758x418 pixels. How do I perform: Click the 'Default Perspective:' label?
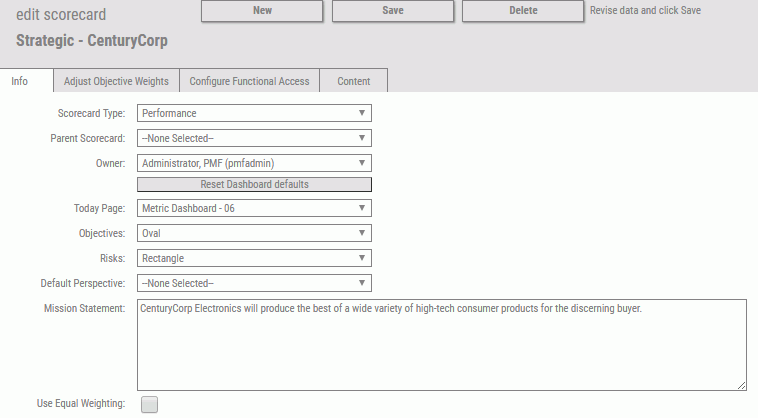coord(83,283)
